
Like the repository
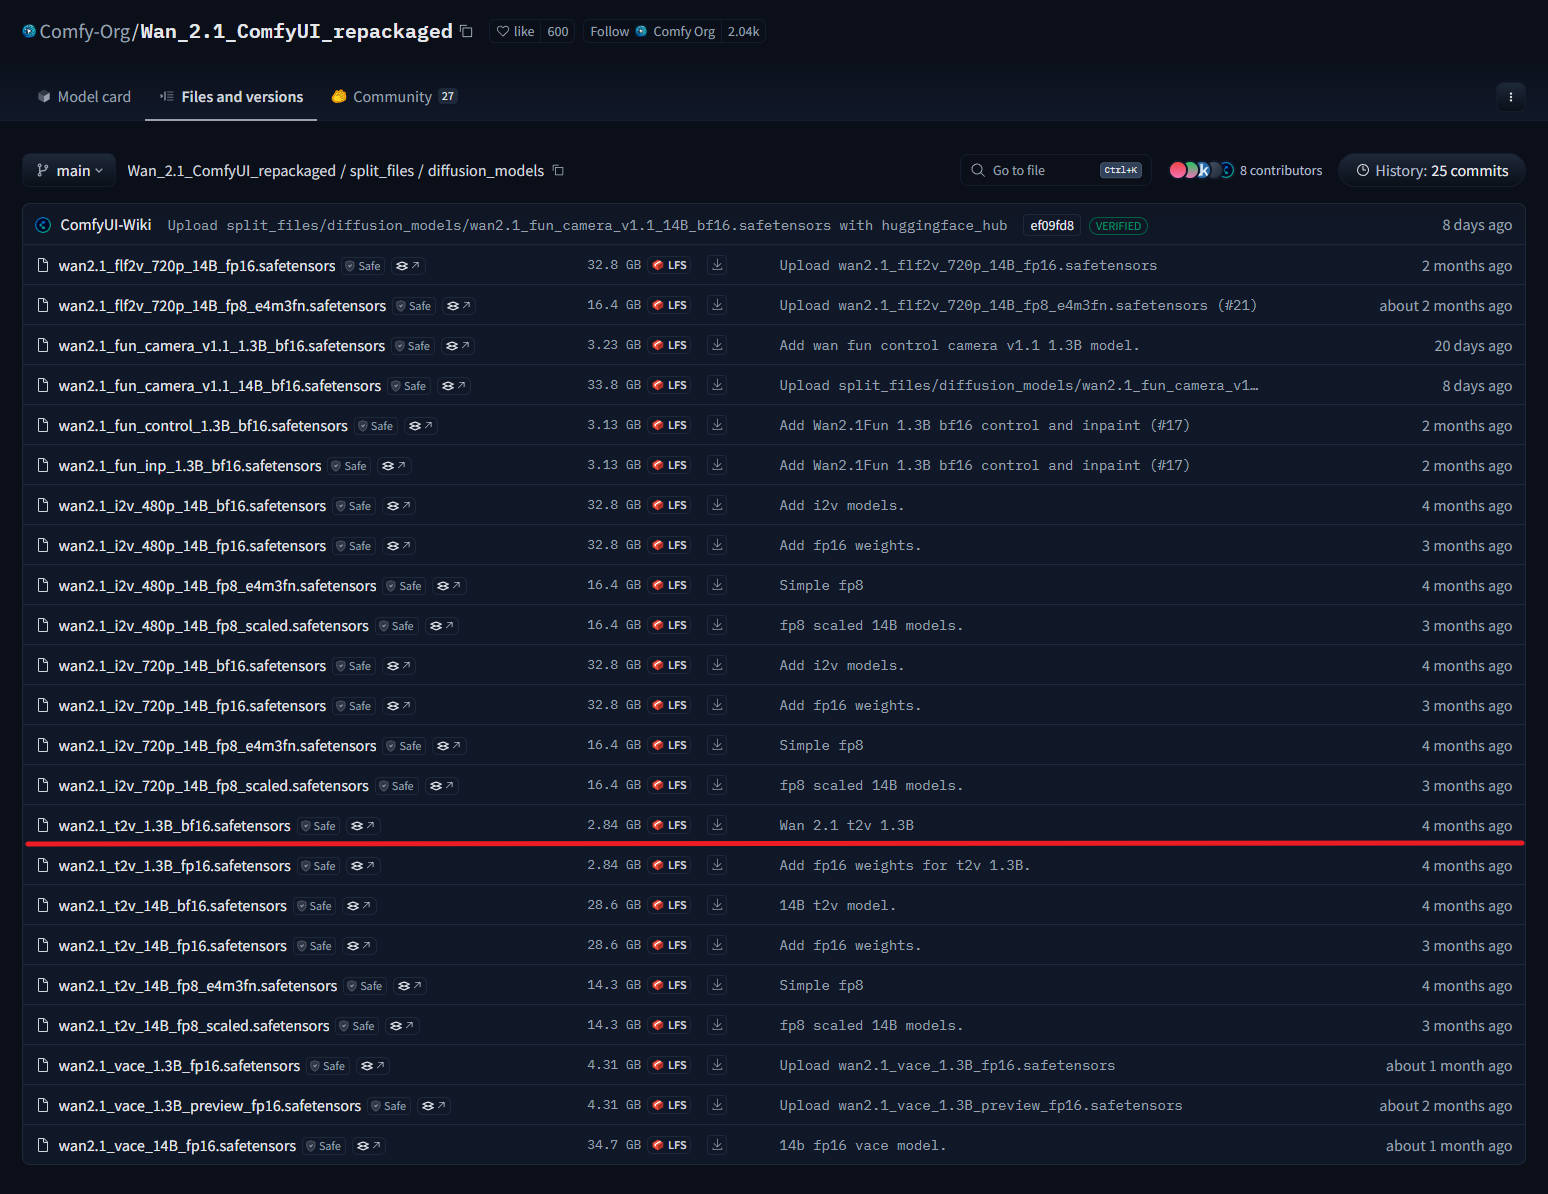coord(516,31)
